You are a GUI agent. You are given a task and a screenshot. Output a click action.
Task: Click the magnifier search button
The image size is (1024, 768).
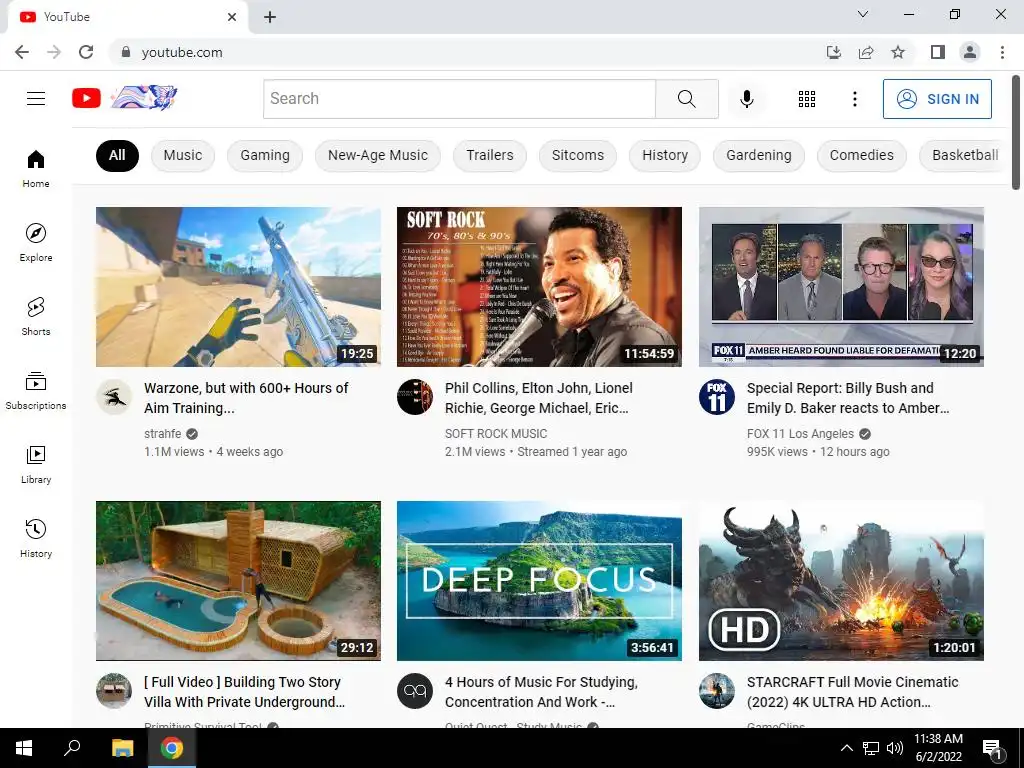click(686, 99)
